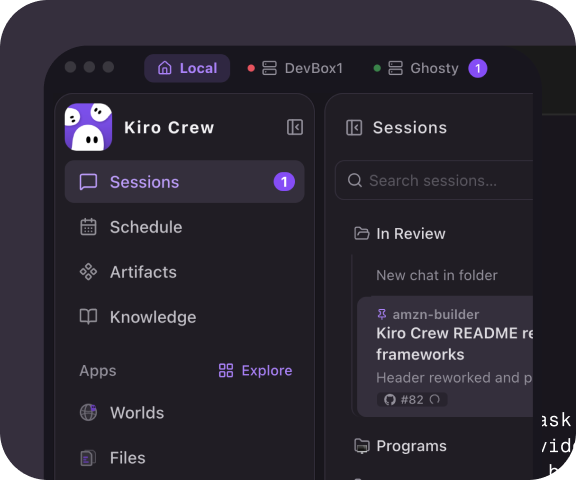Click the Programs folder icon
This screenshot has height=480, width=576.
click(x=362, y=446)
